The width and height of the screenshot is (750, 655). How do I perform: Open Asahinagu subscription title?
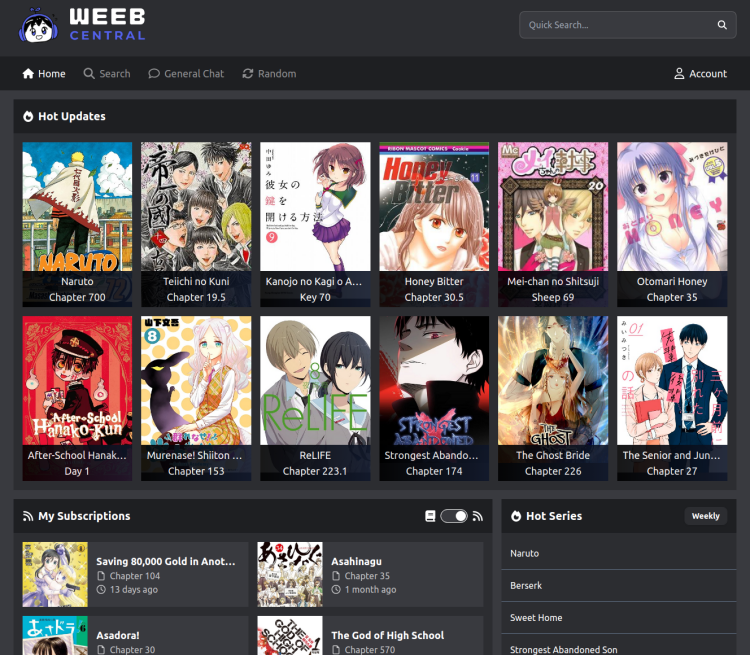pos(356,561)
